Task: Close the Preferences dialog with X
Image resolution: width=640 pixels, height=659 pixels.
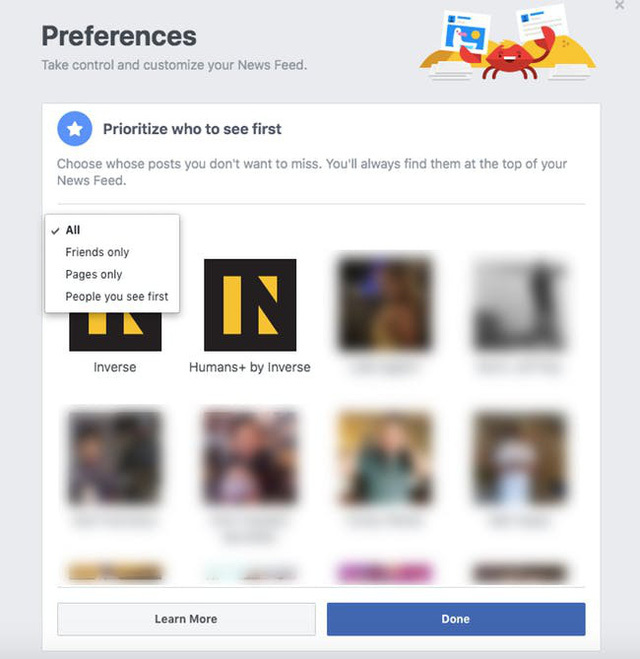Action: (620, 6)
